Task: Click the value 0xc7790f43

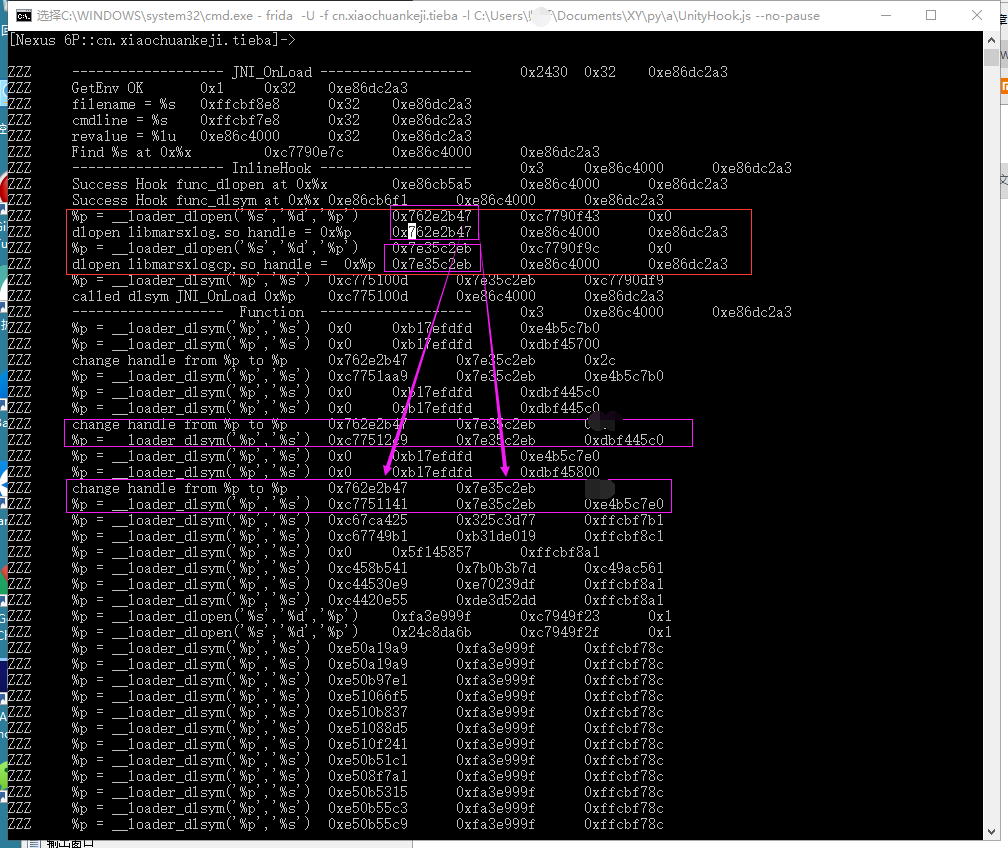Action: tap(559, 217)
